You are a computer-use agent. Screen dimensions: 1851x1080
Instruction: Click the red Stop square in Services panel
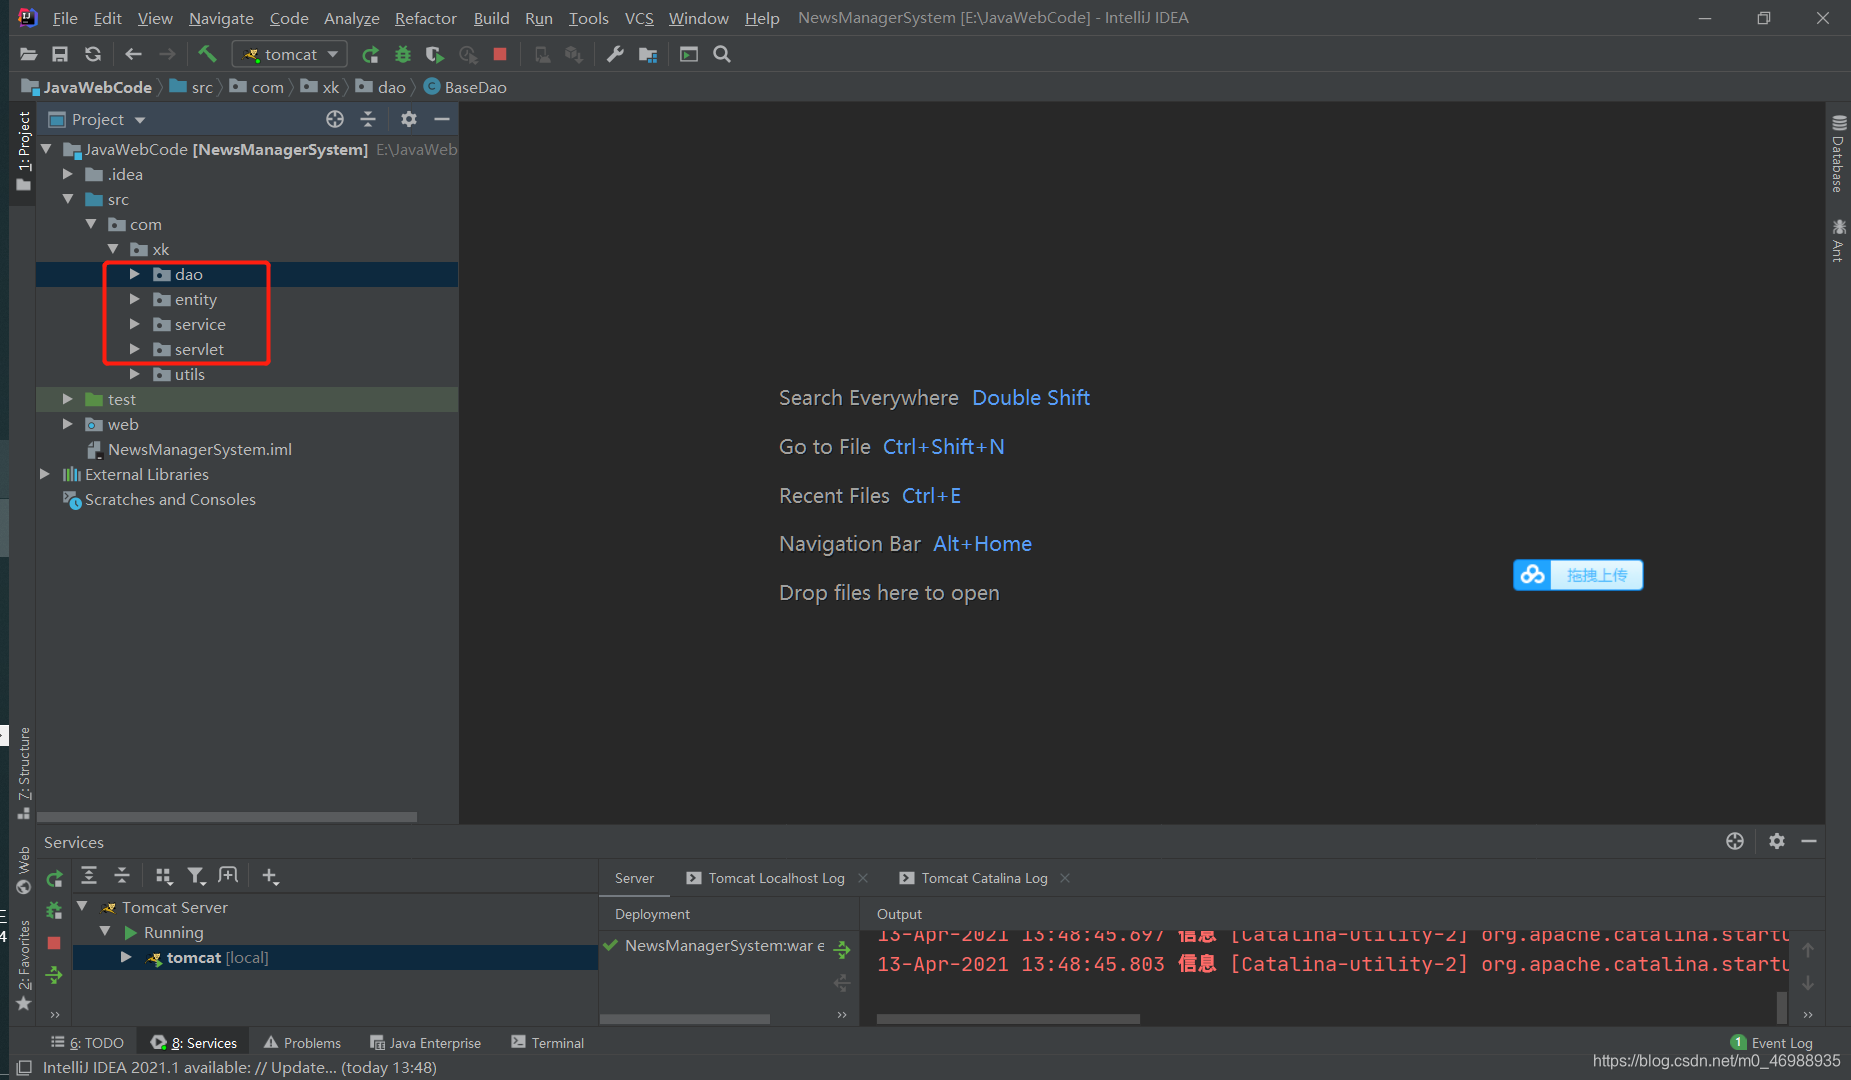54,943
